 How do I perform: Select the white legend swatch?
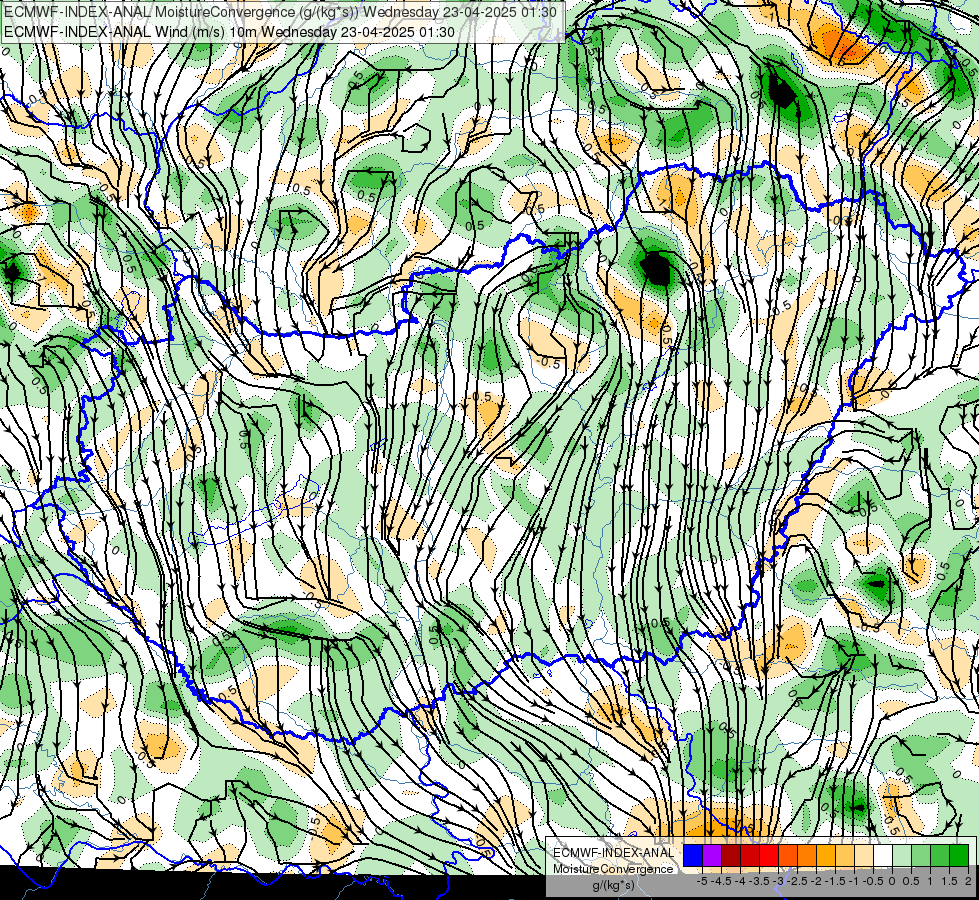click(883, 855)
